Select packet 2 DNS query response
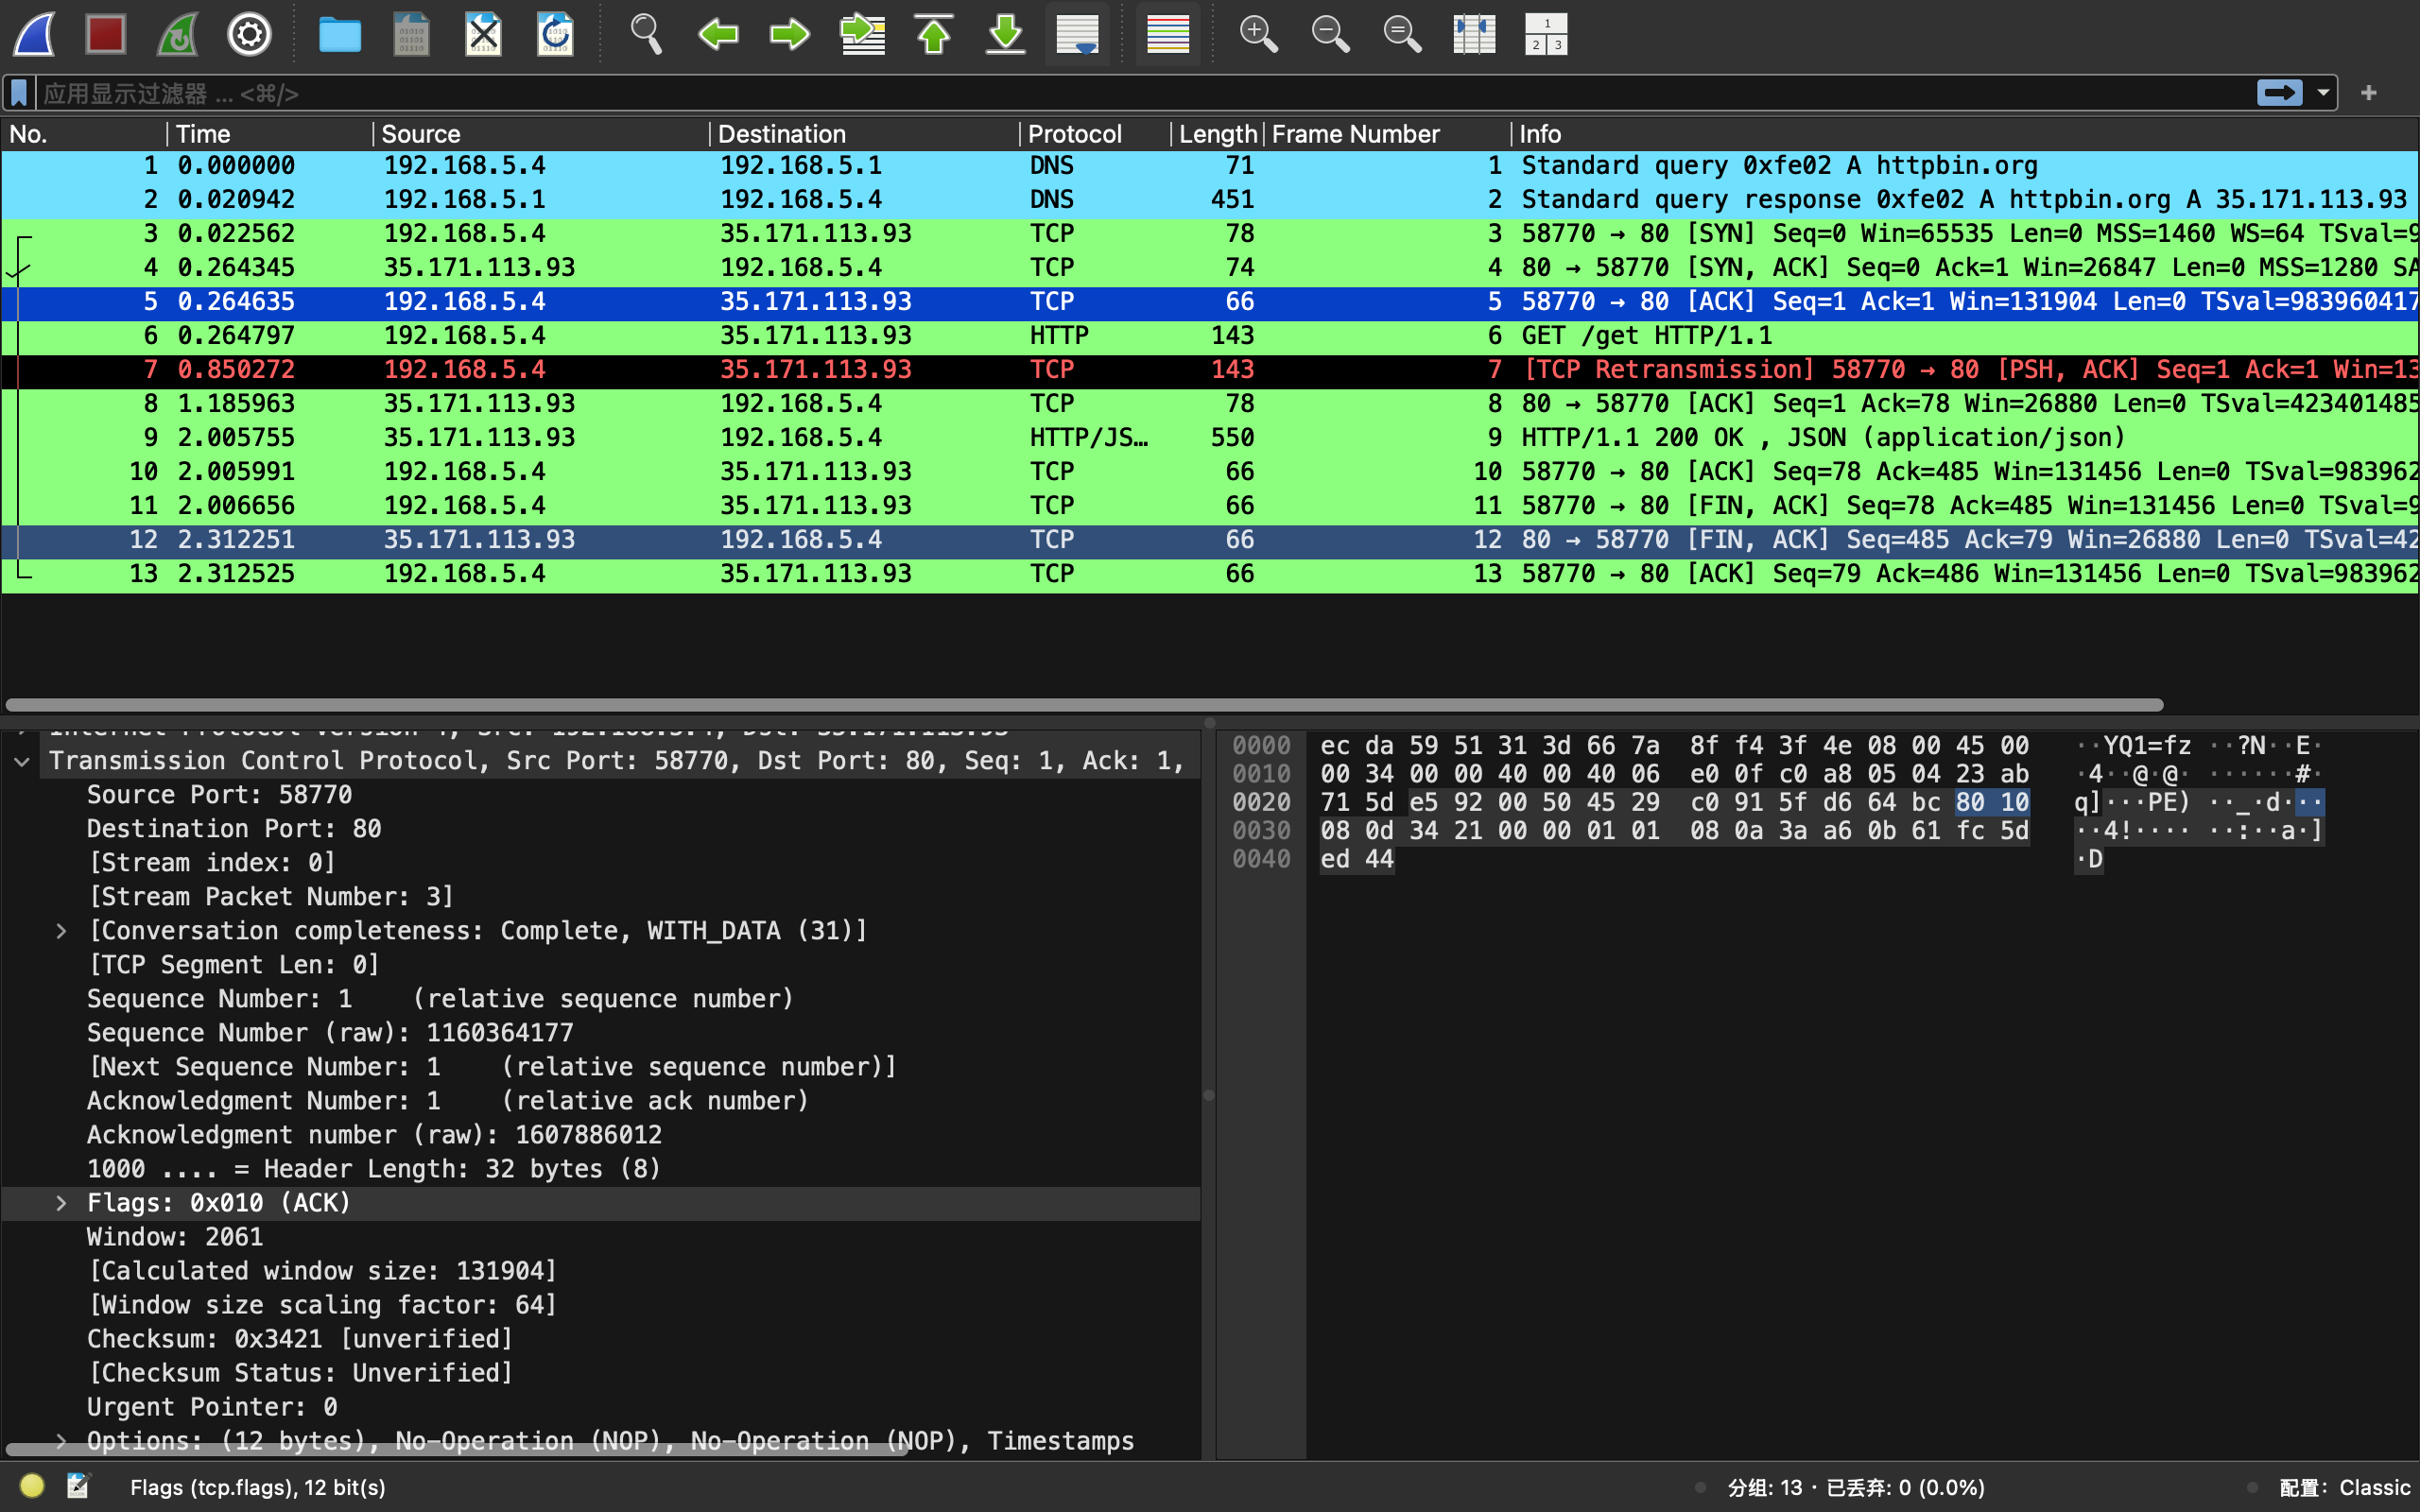2420x1512 pixels. tap(1209, 200)
